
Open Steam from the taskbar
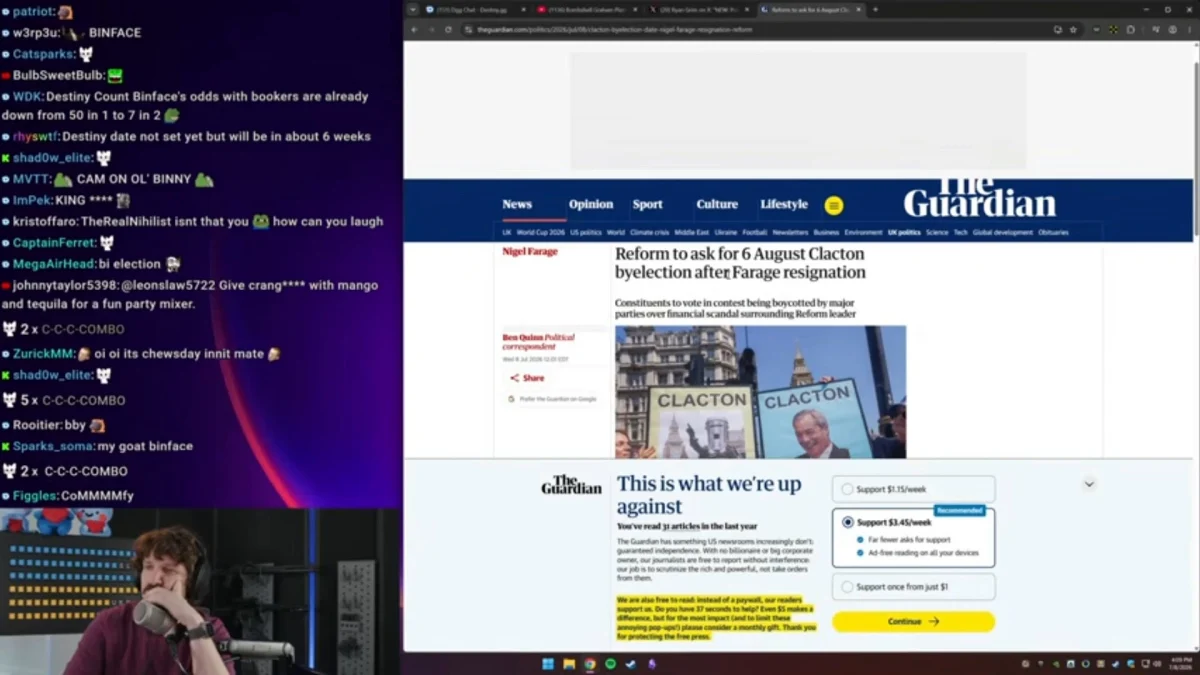[x=631, y=664]
